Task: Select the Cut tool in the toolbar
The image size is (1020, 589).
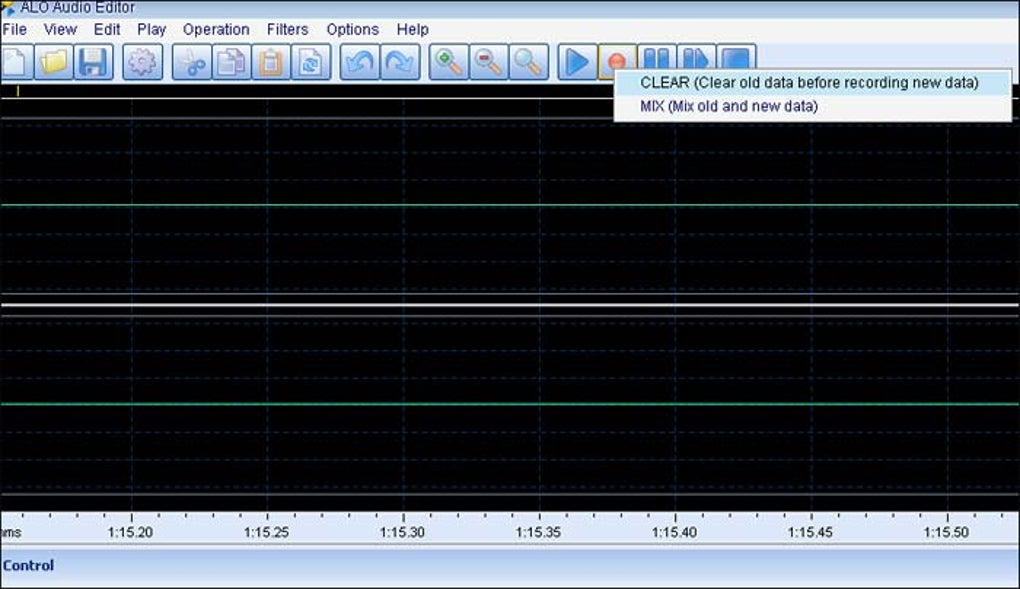Action: coord(192,62)
